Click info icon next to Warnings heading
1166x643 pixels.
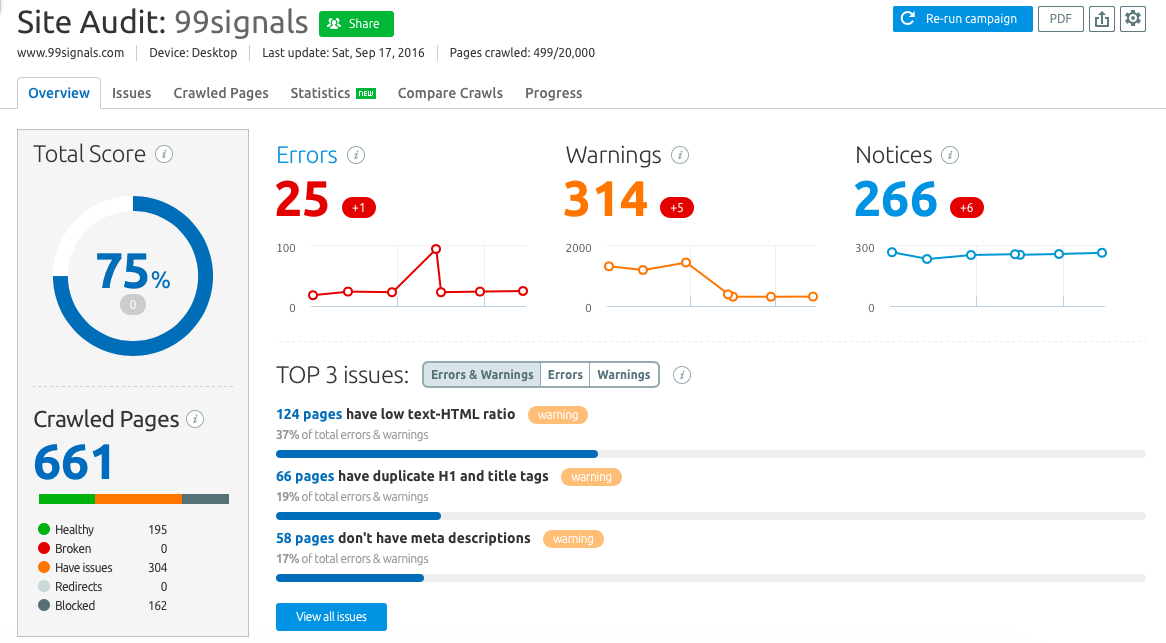(x=680, y=155)
